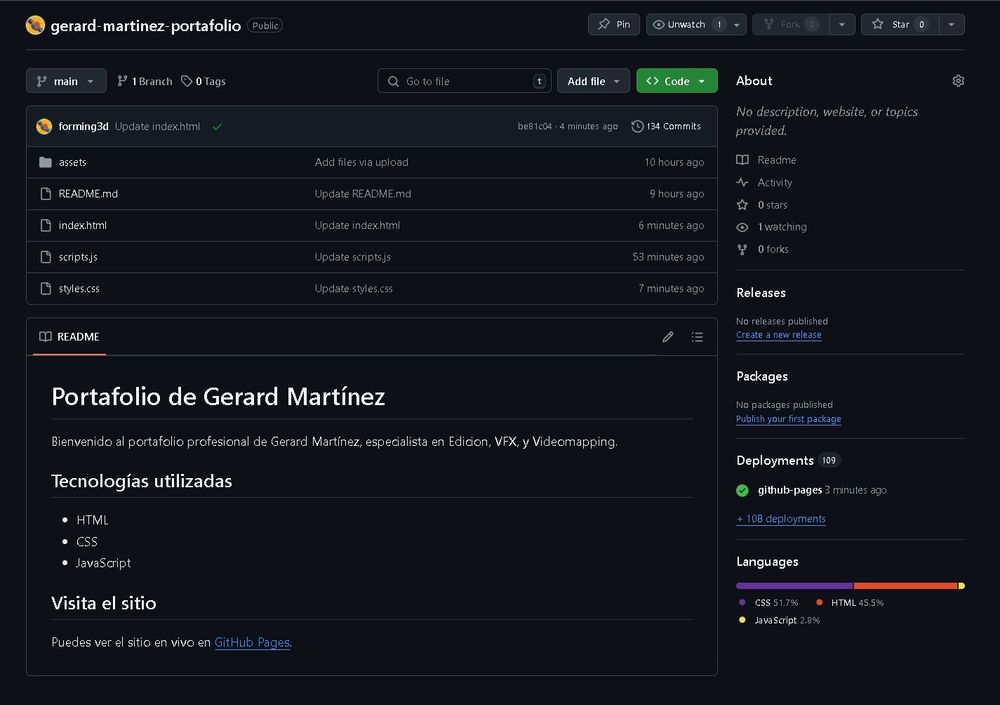The width and height of the screenshot is (1000, 705).
Task: Select the CSS 51.7% language entry
Action: (768, 602)
